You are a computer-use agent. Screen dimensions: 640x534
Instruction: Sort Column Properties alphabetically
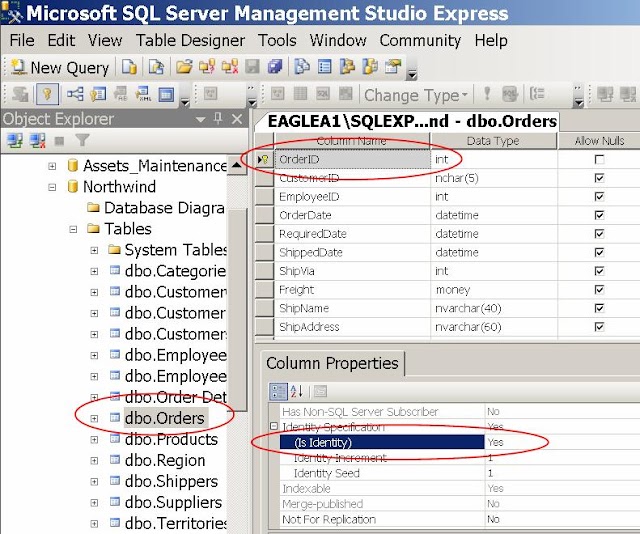click(x=297, y=391)
